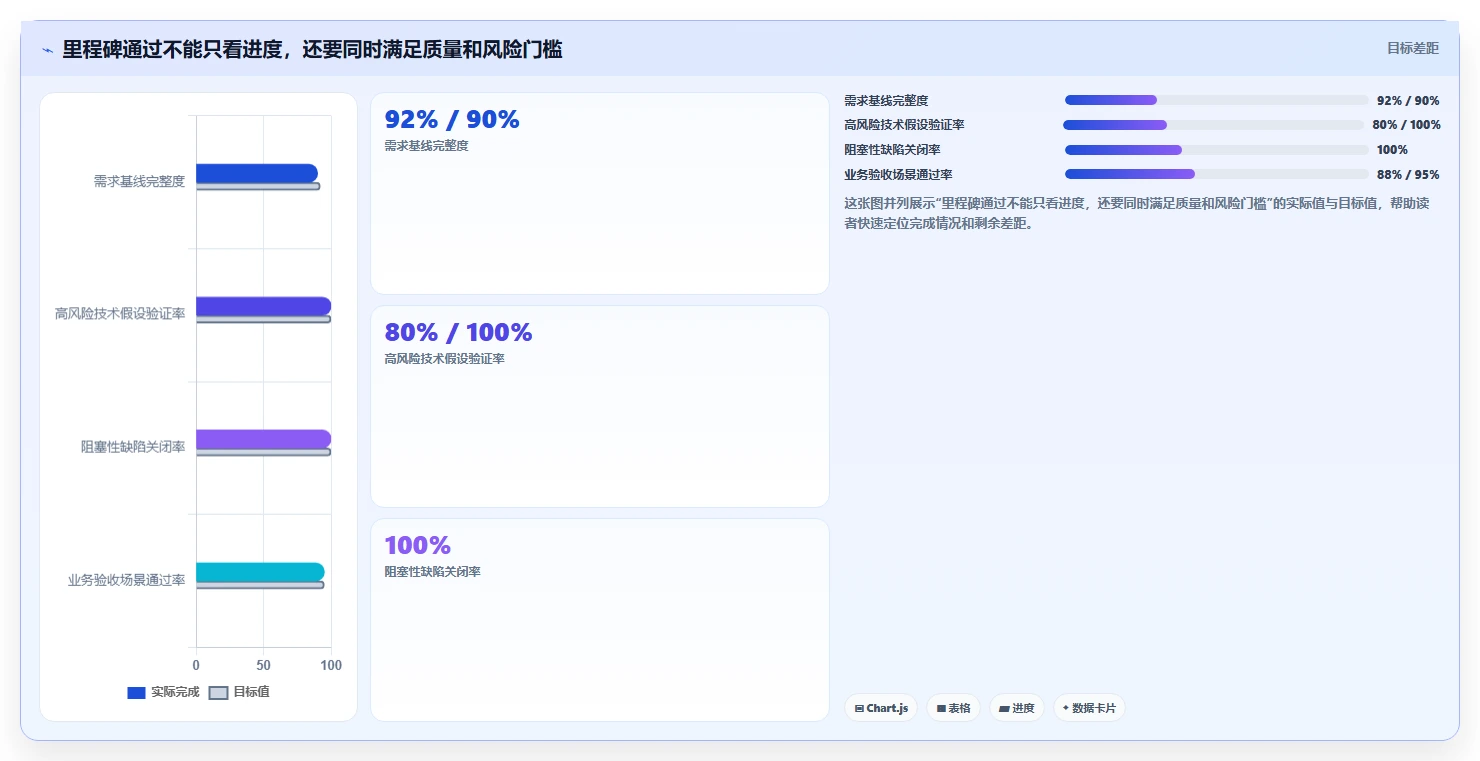Click the 高风险技术假设验证率 progress bar
Image resolution: width=1480 pixels, height=761 pixels.
1213,125
